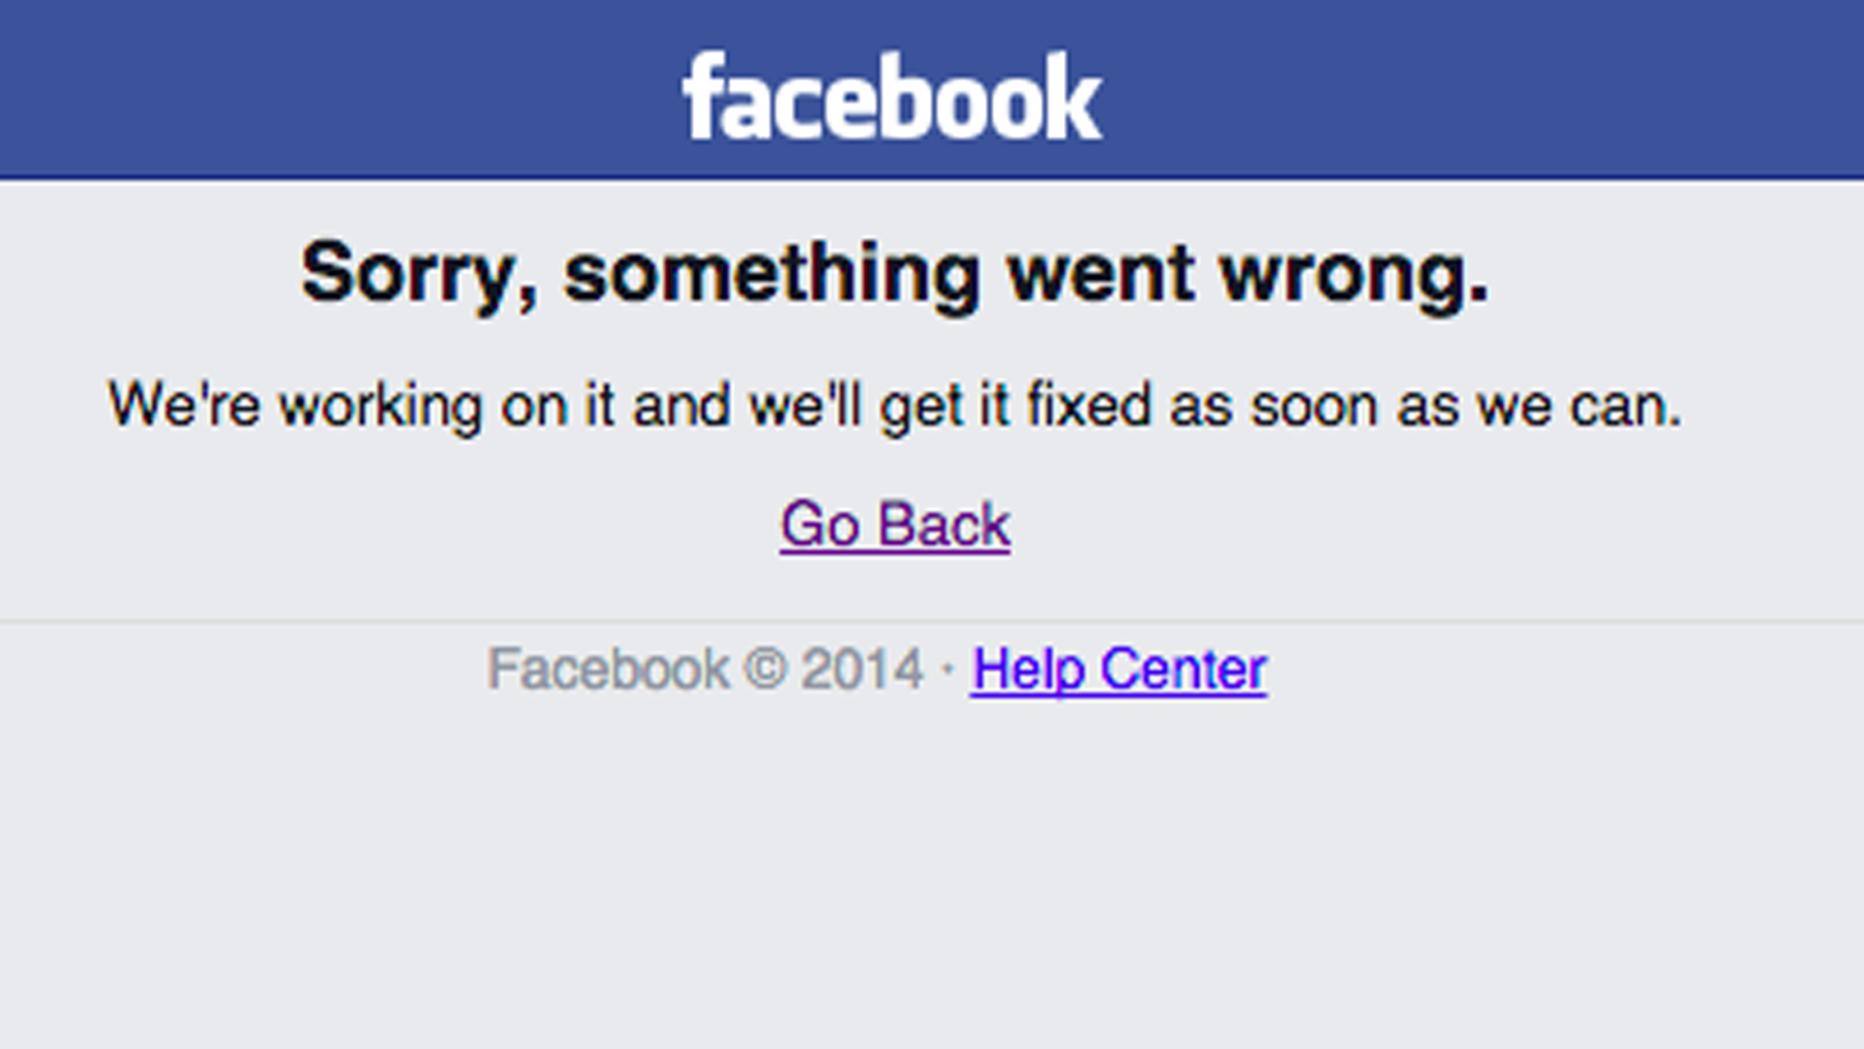Click the word "working" in the message

click(380, 407)
